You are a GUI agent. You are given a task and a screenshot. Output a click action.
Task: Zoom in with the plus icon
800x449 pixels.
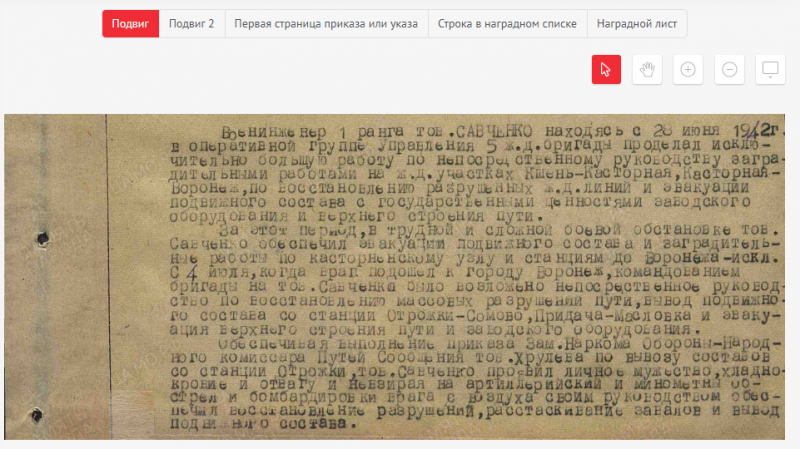[688, 69]
